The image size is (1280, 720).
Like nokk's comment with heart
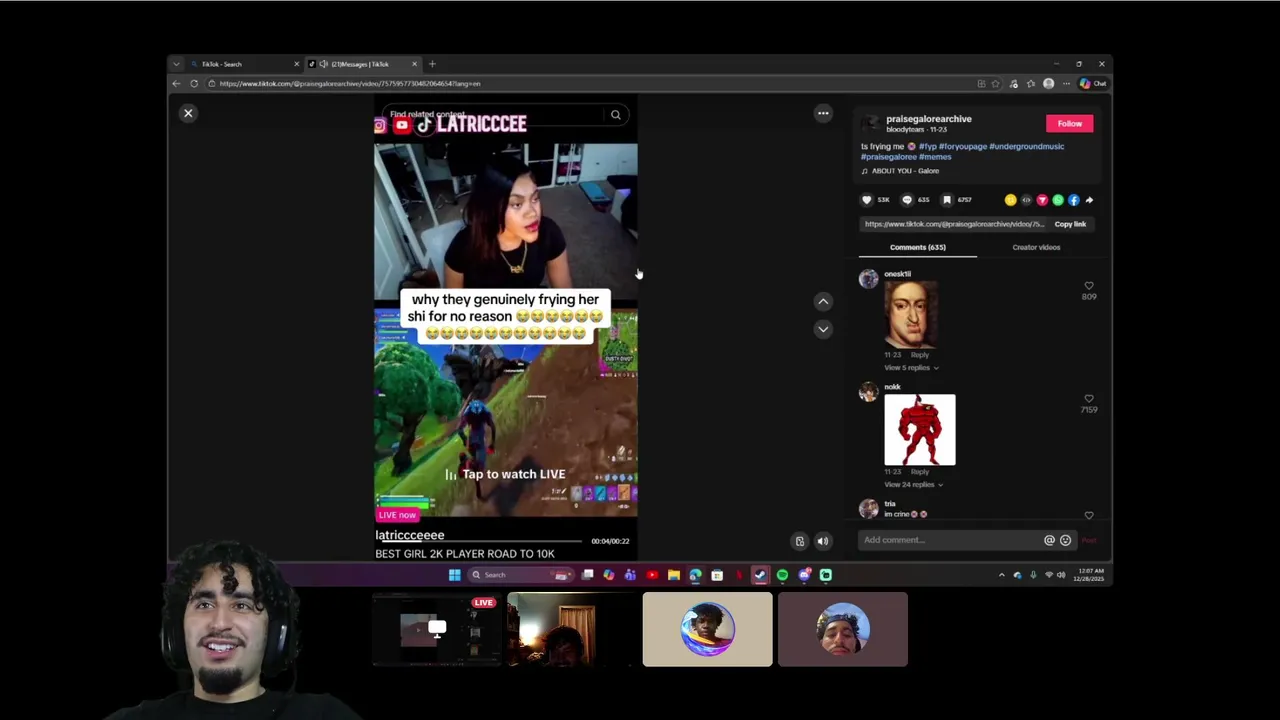(x=1089, y=399)
